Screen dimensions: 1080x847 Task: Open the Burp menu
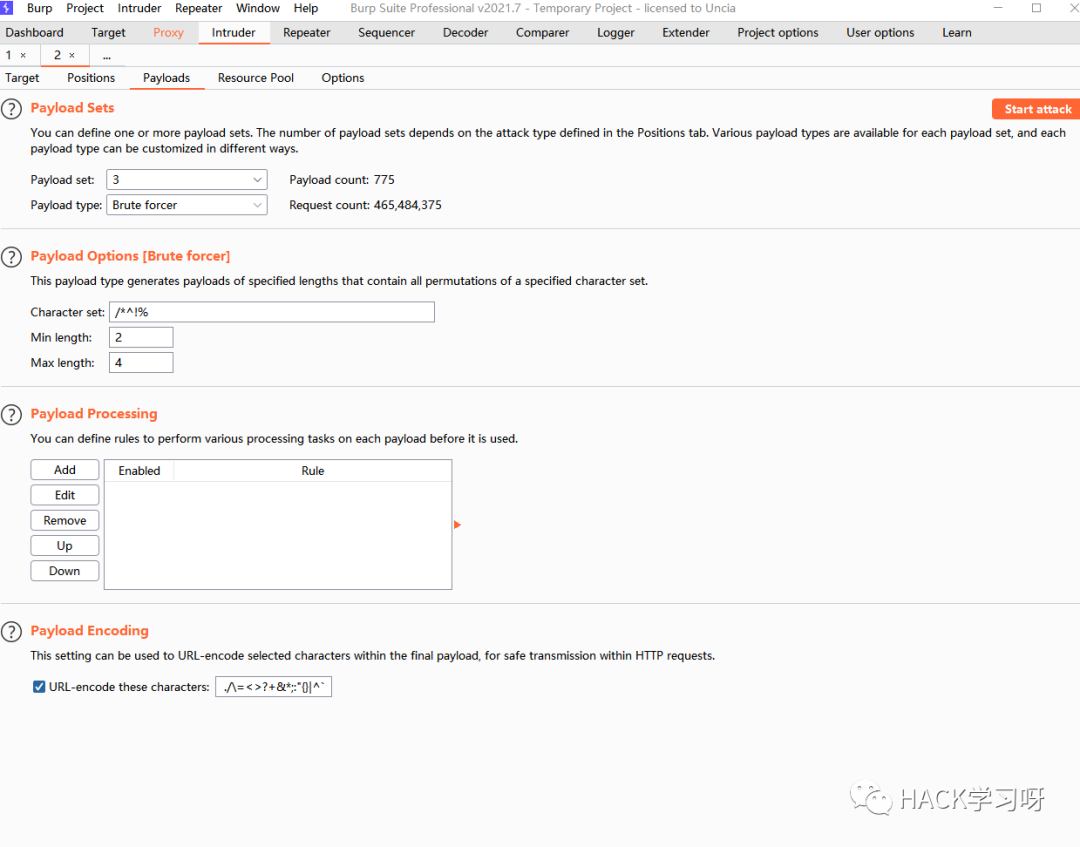tap(39, 8)
